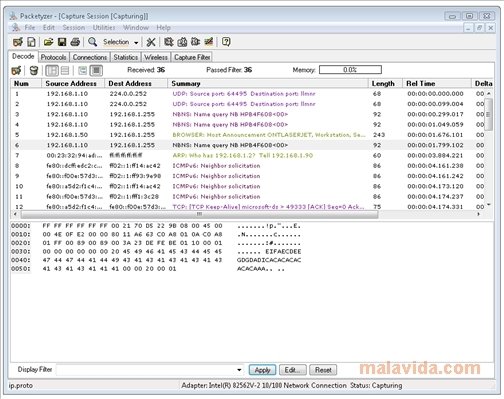Click the Status: Capturing status bar text
The width and height of the screenshot is (504, 399).
376,386
